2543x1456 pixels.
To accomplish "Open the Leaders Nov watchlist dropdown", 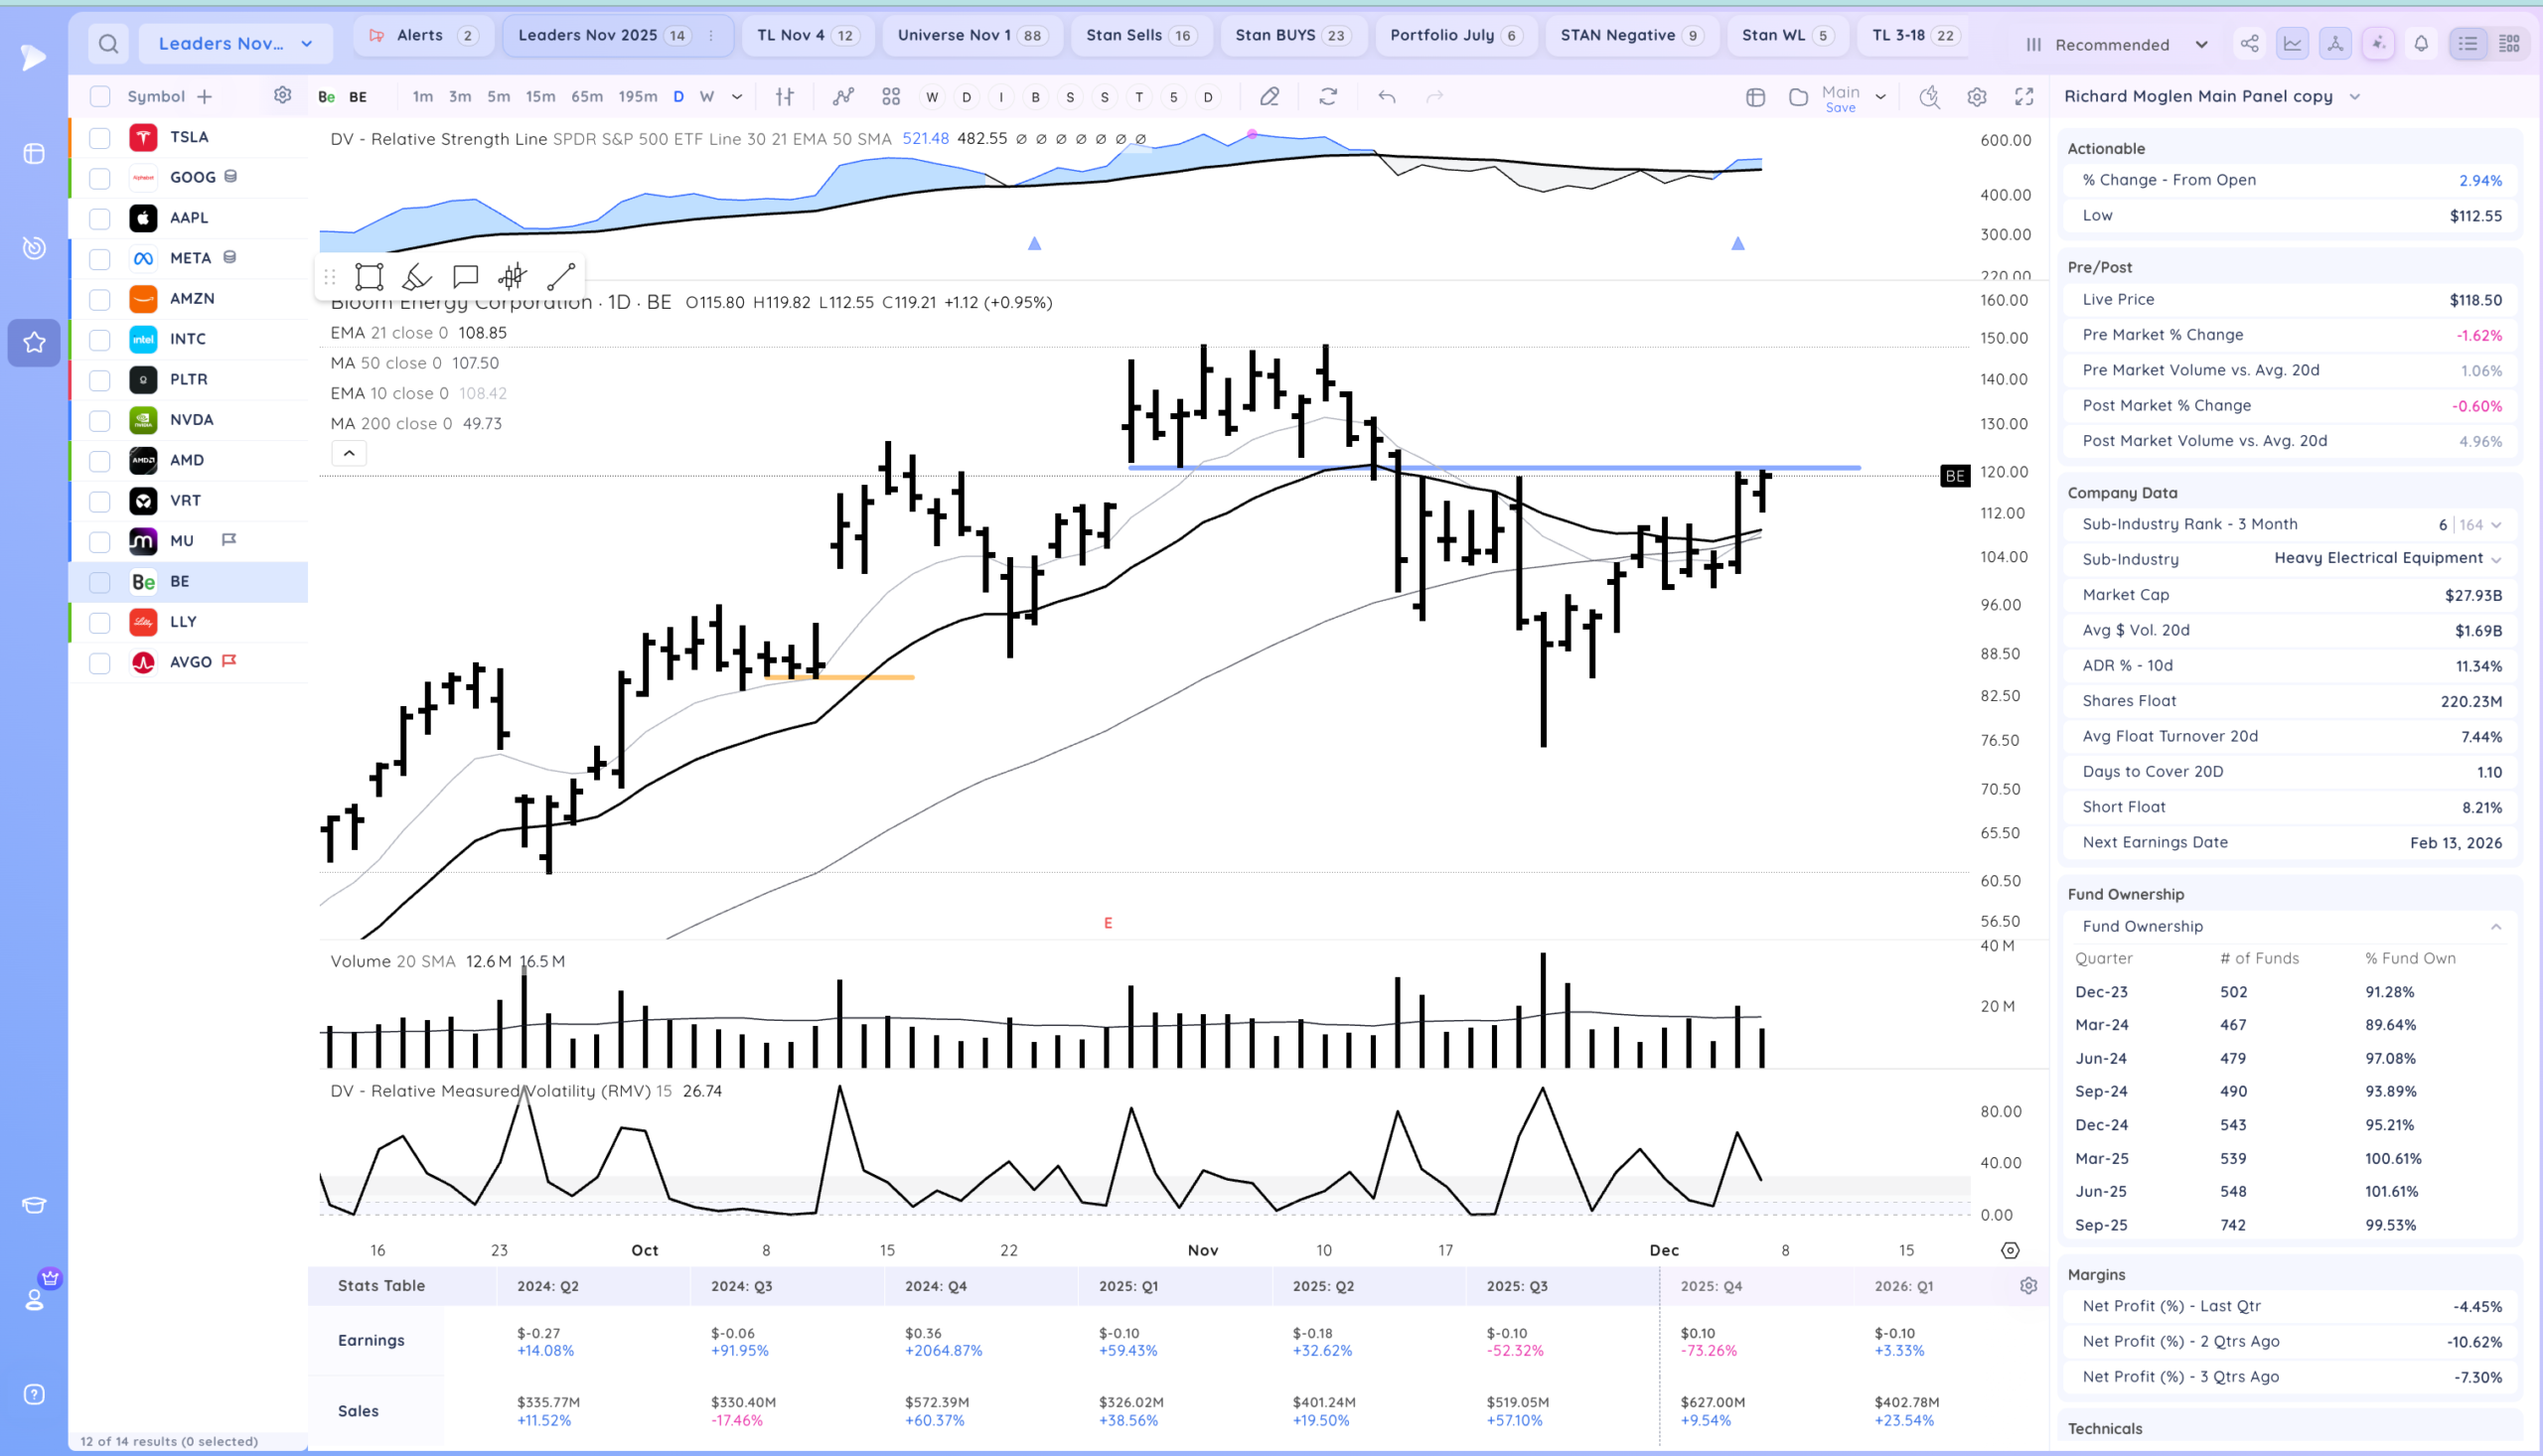I will coord(235,44).
